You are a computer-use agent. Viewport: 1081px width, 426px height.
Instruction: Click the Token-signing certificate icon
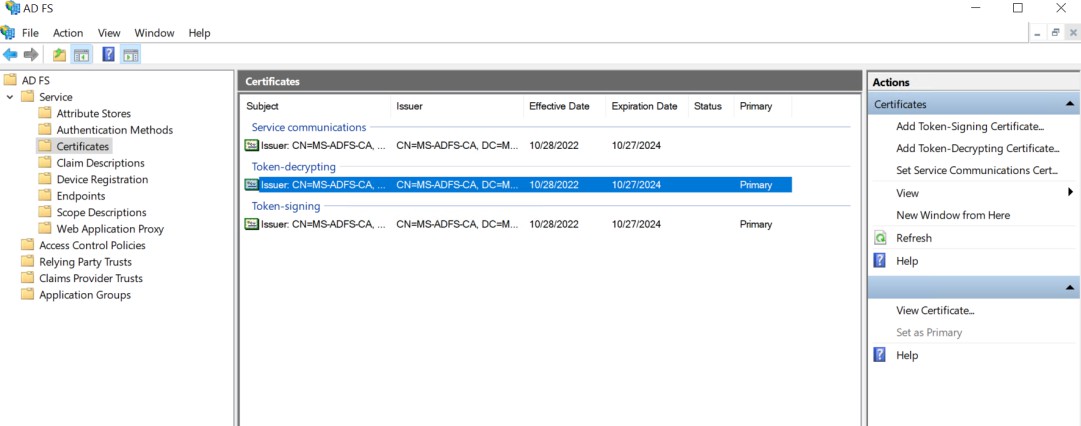(252, 224)
